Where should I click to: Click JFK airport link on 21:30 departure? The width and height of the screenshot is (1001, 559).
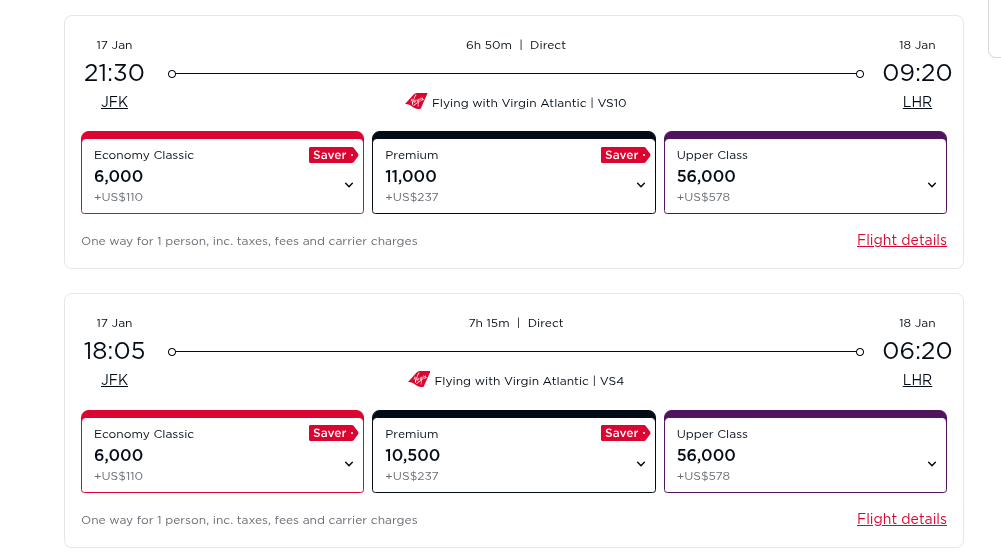pyautogui.click(x=114, y=102)
